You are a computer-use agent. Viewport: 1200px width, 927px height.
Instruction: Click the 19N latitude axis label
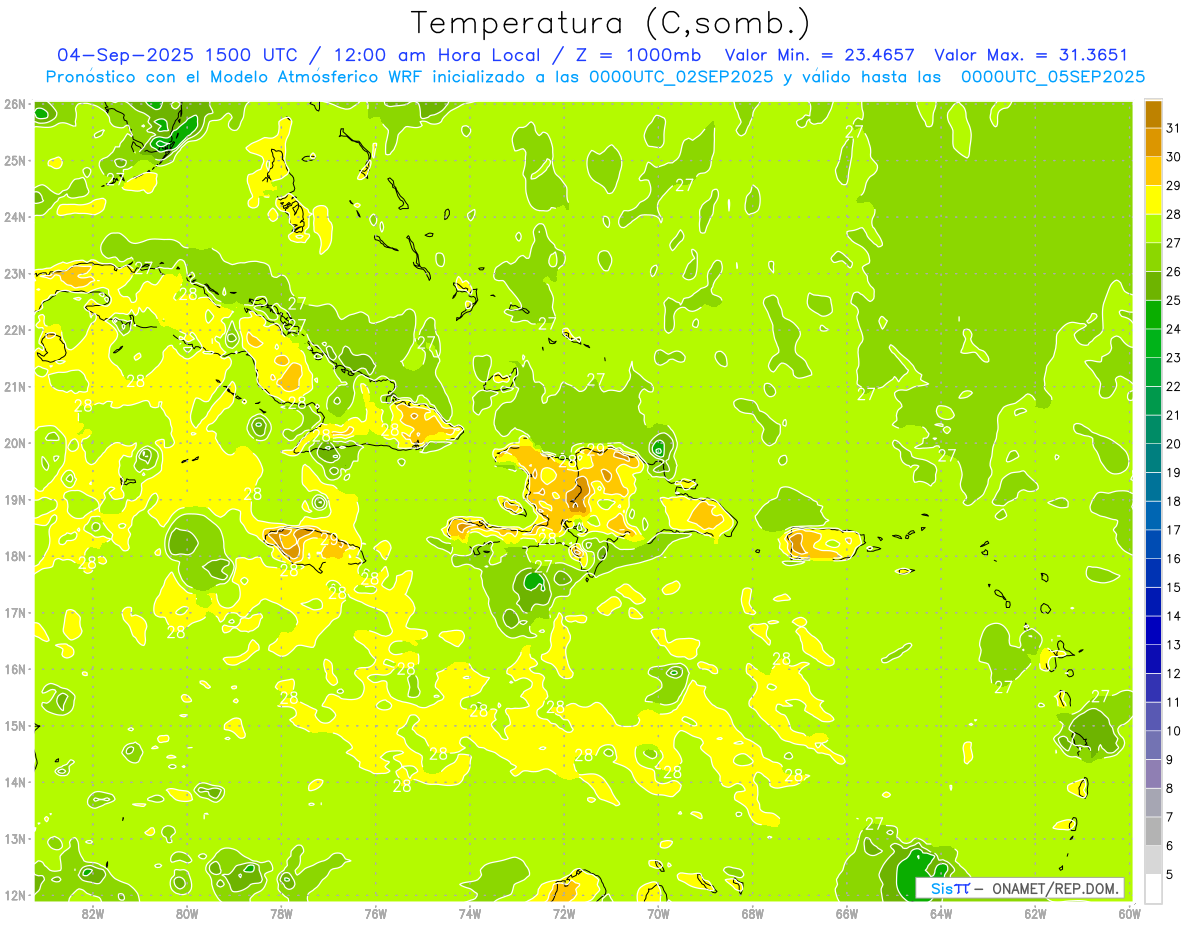[x=15, y=500]
